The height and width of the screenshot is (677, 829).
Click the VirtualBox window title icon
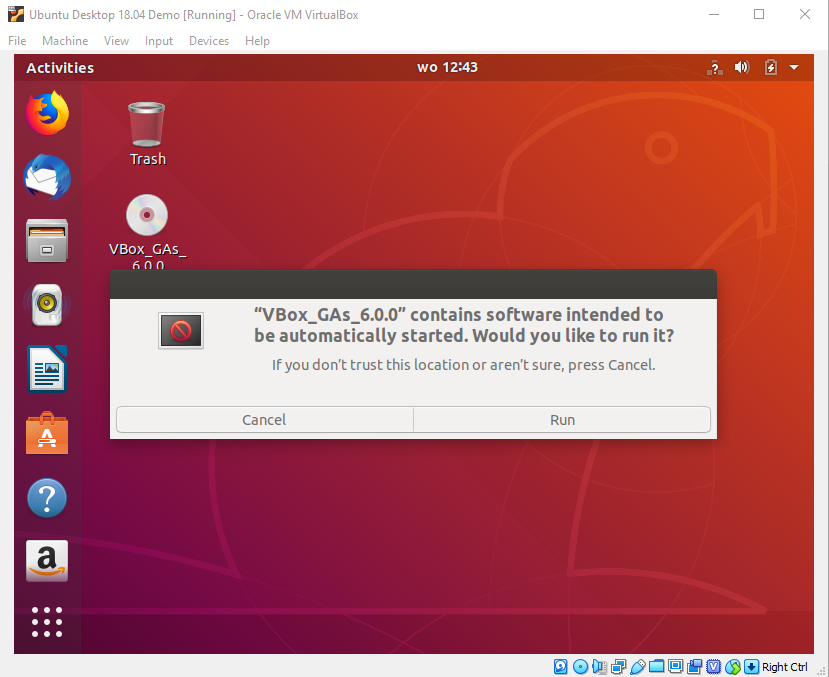click(16, 14)
